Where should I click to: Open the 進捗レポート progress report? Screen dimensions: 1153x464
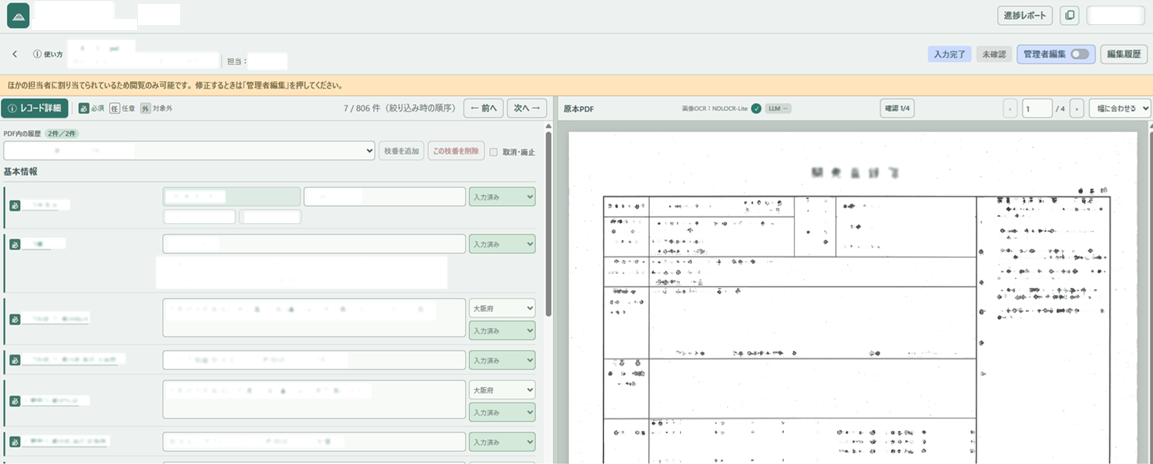pyautogui.click(x=1025, y=15)
